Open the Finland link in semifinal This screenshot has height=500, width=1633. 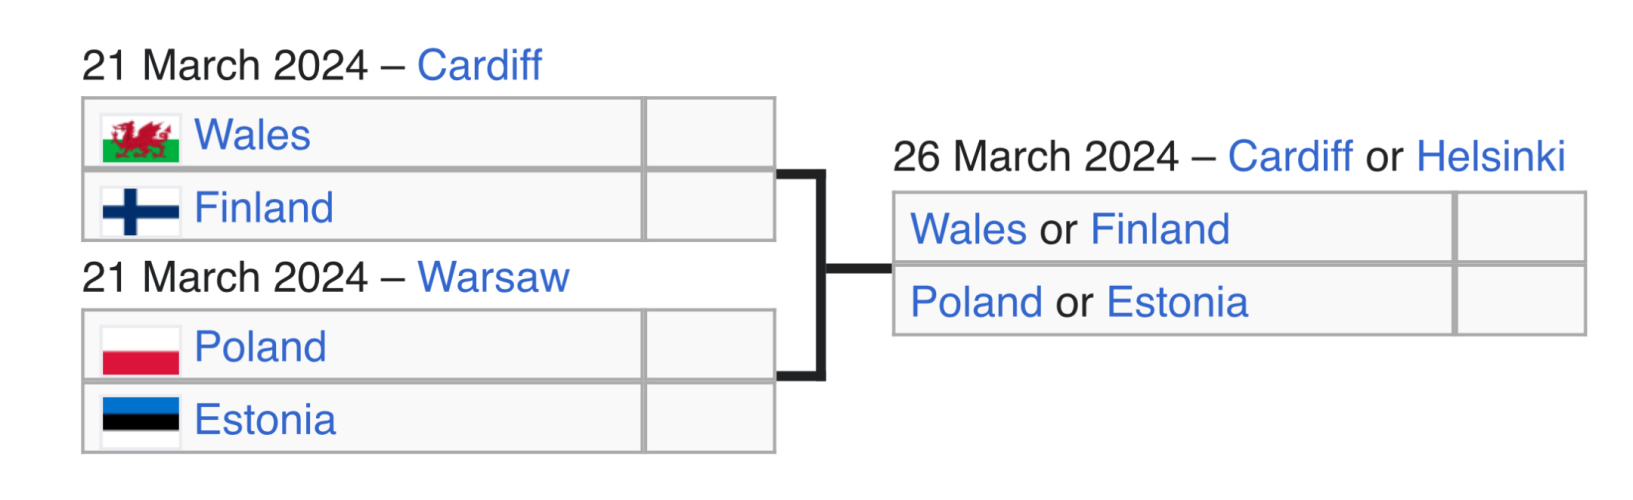pyautogui.click(x=264, y=208)
